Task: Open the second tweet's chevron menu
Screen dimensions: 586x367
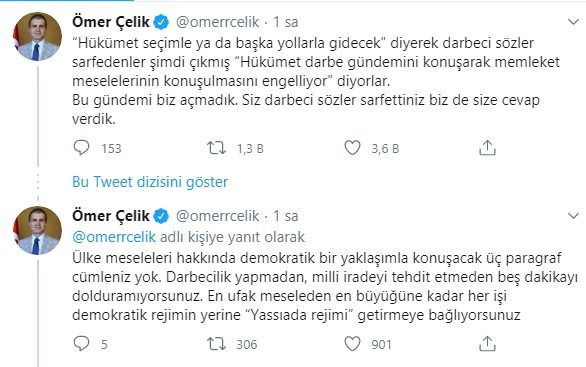Action: (573, 216)
